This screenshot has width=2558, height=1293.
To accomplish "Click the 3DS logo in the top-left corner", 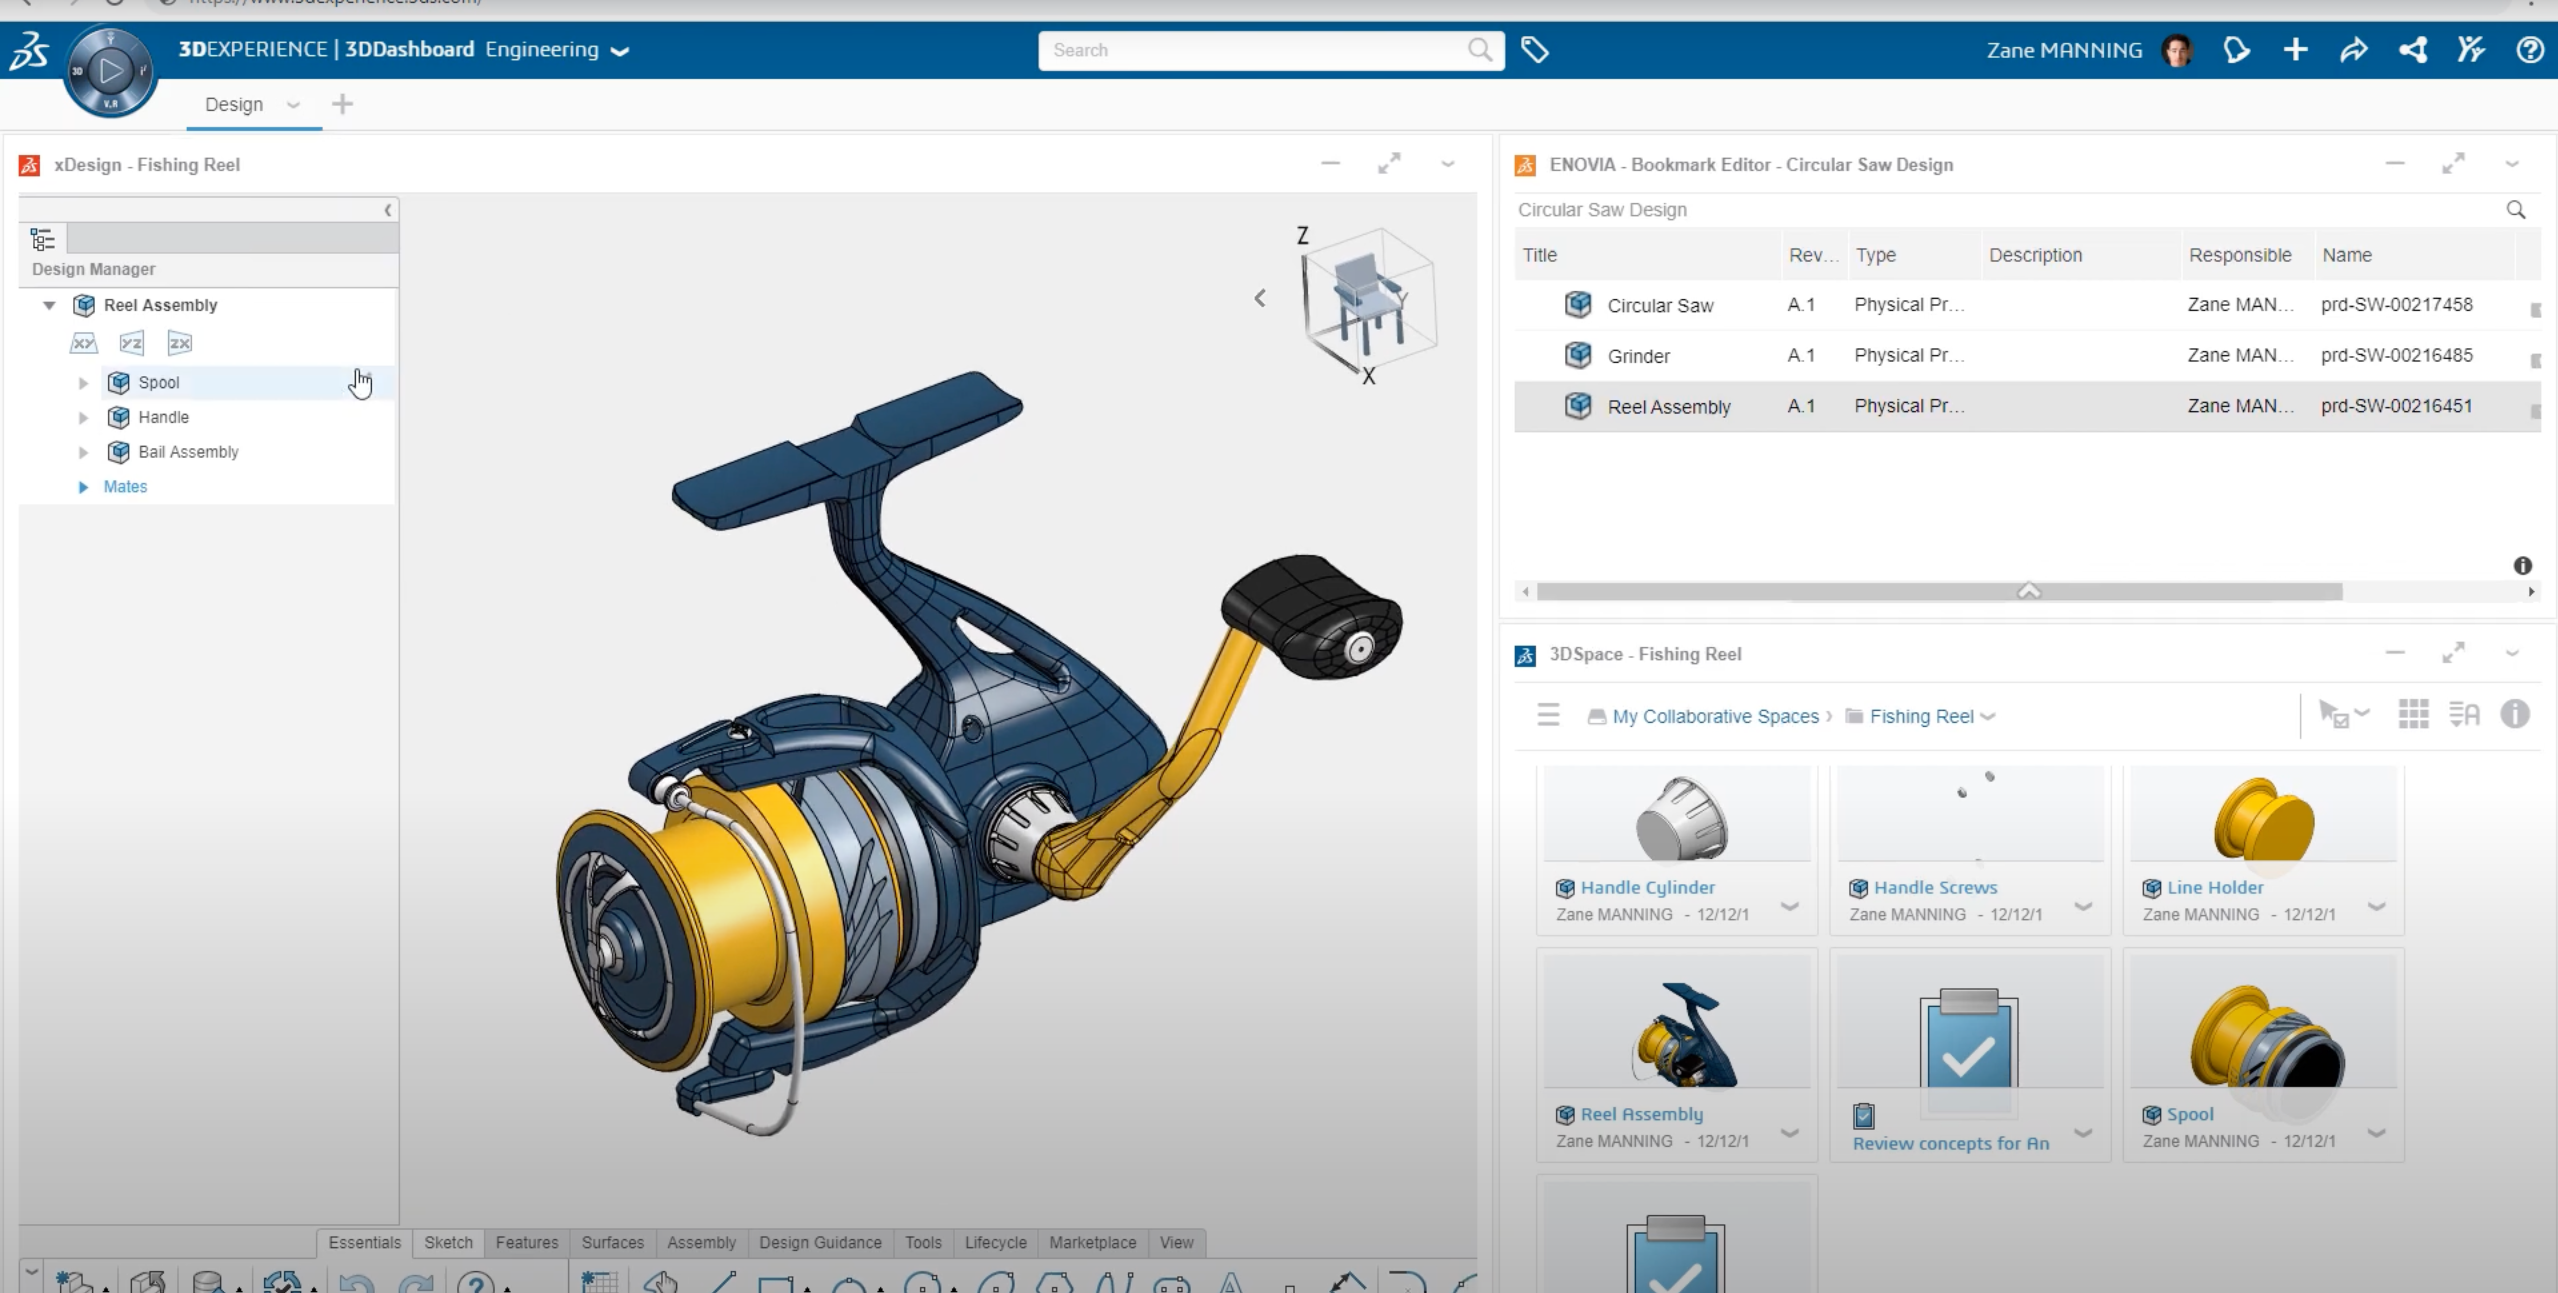I will [29, 50].
